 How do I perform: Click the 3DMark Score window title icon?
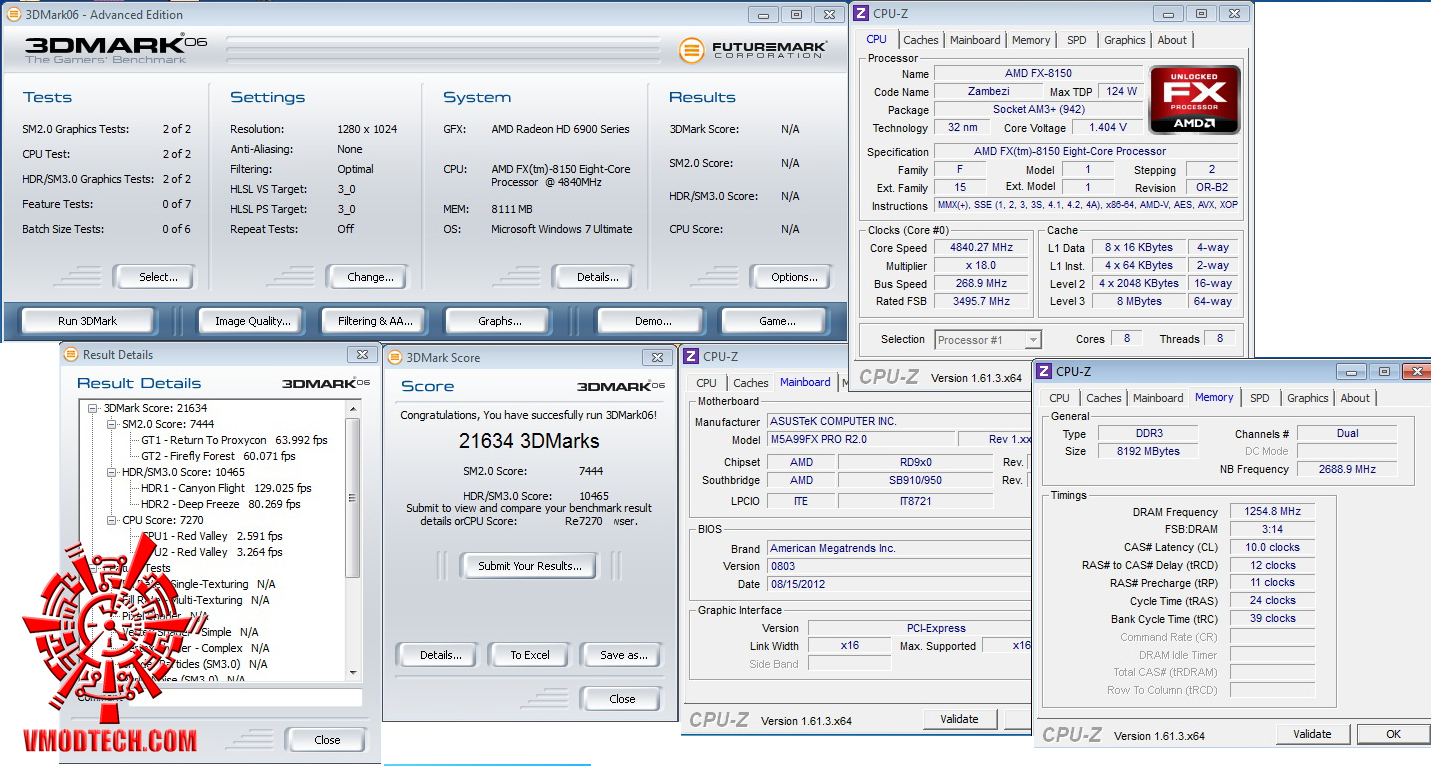[x=395, y=357]
